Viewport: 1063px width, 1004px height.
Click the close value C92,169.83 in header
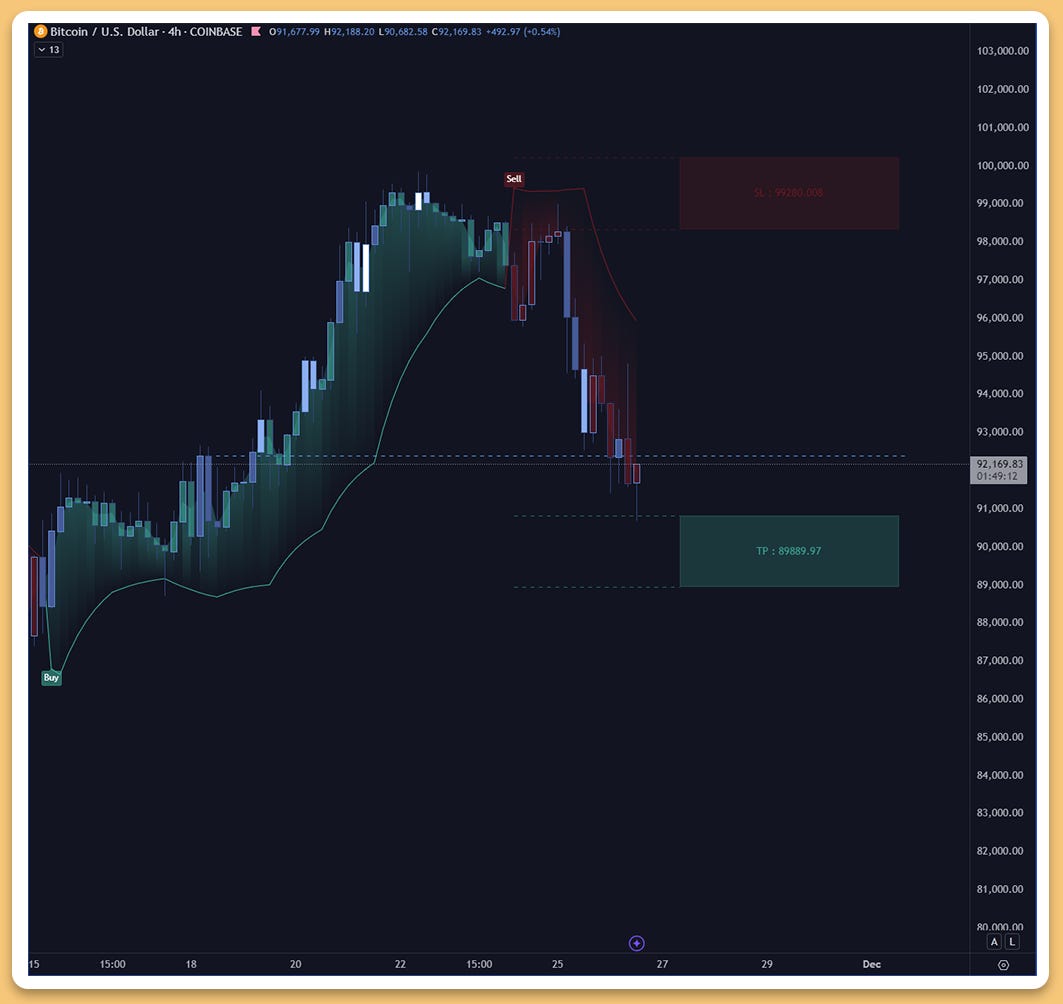457,32
